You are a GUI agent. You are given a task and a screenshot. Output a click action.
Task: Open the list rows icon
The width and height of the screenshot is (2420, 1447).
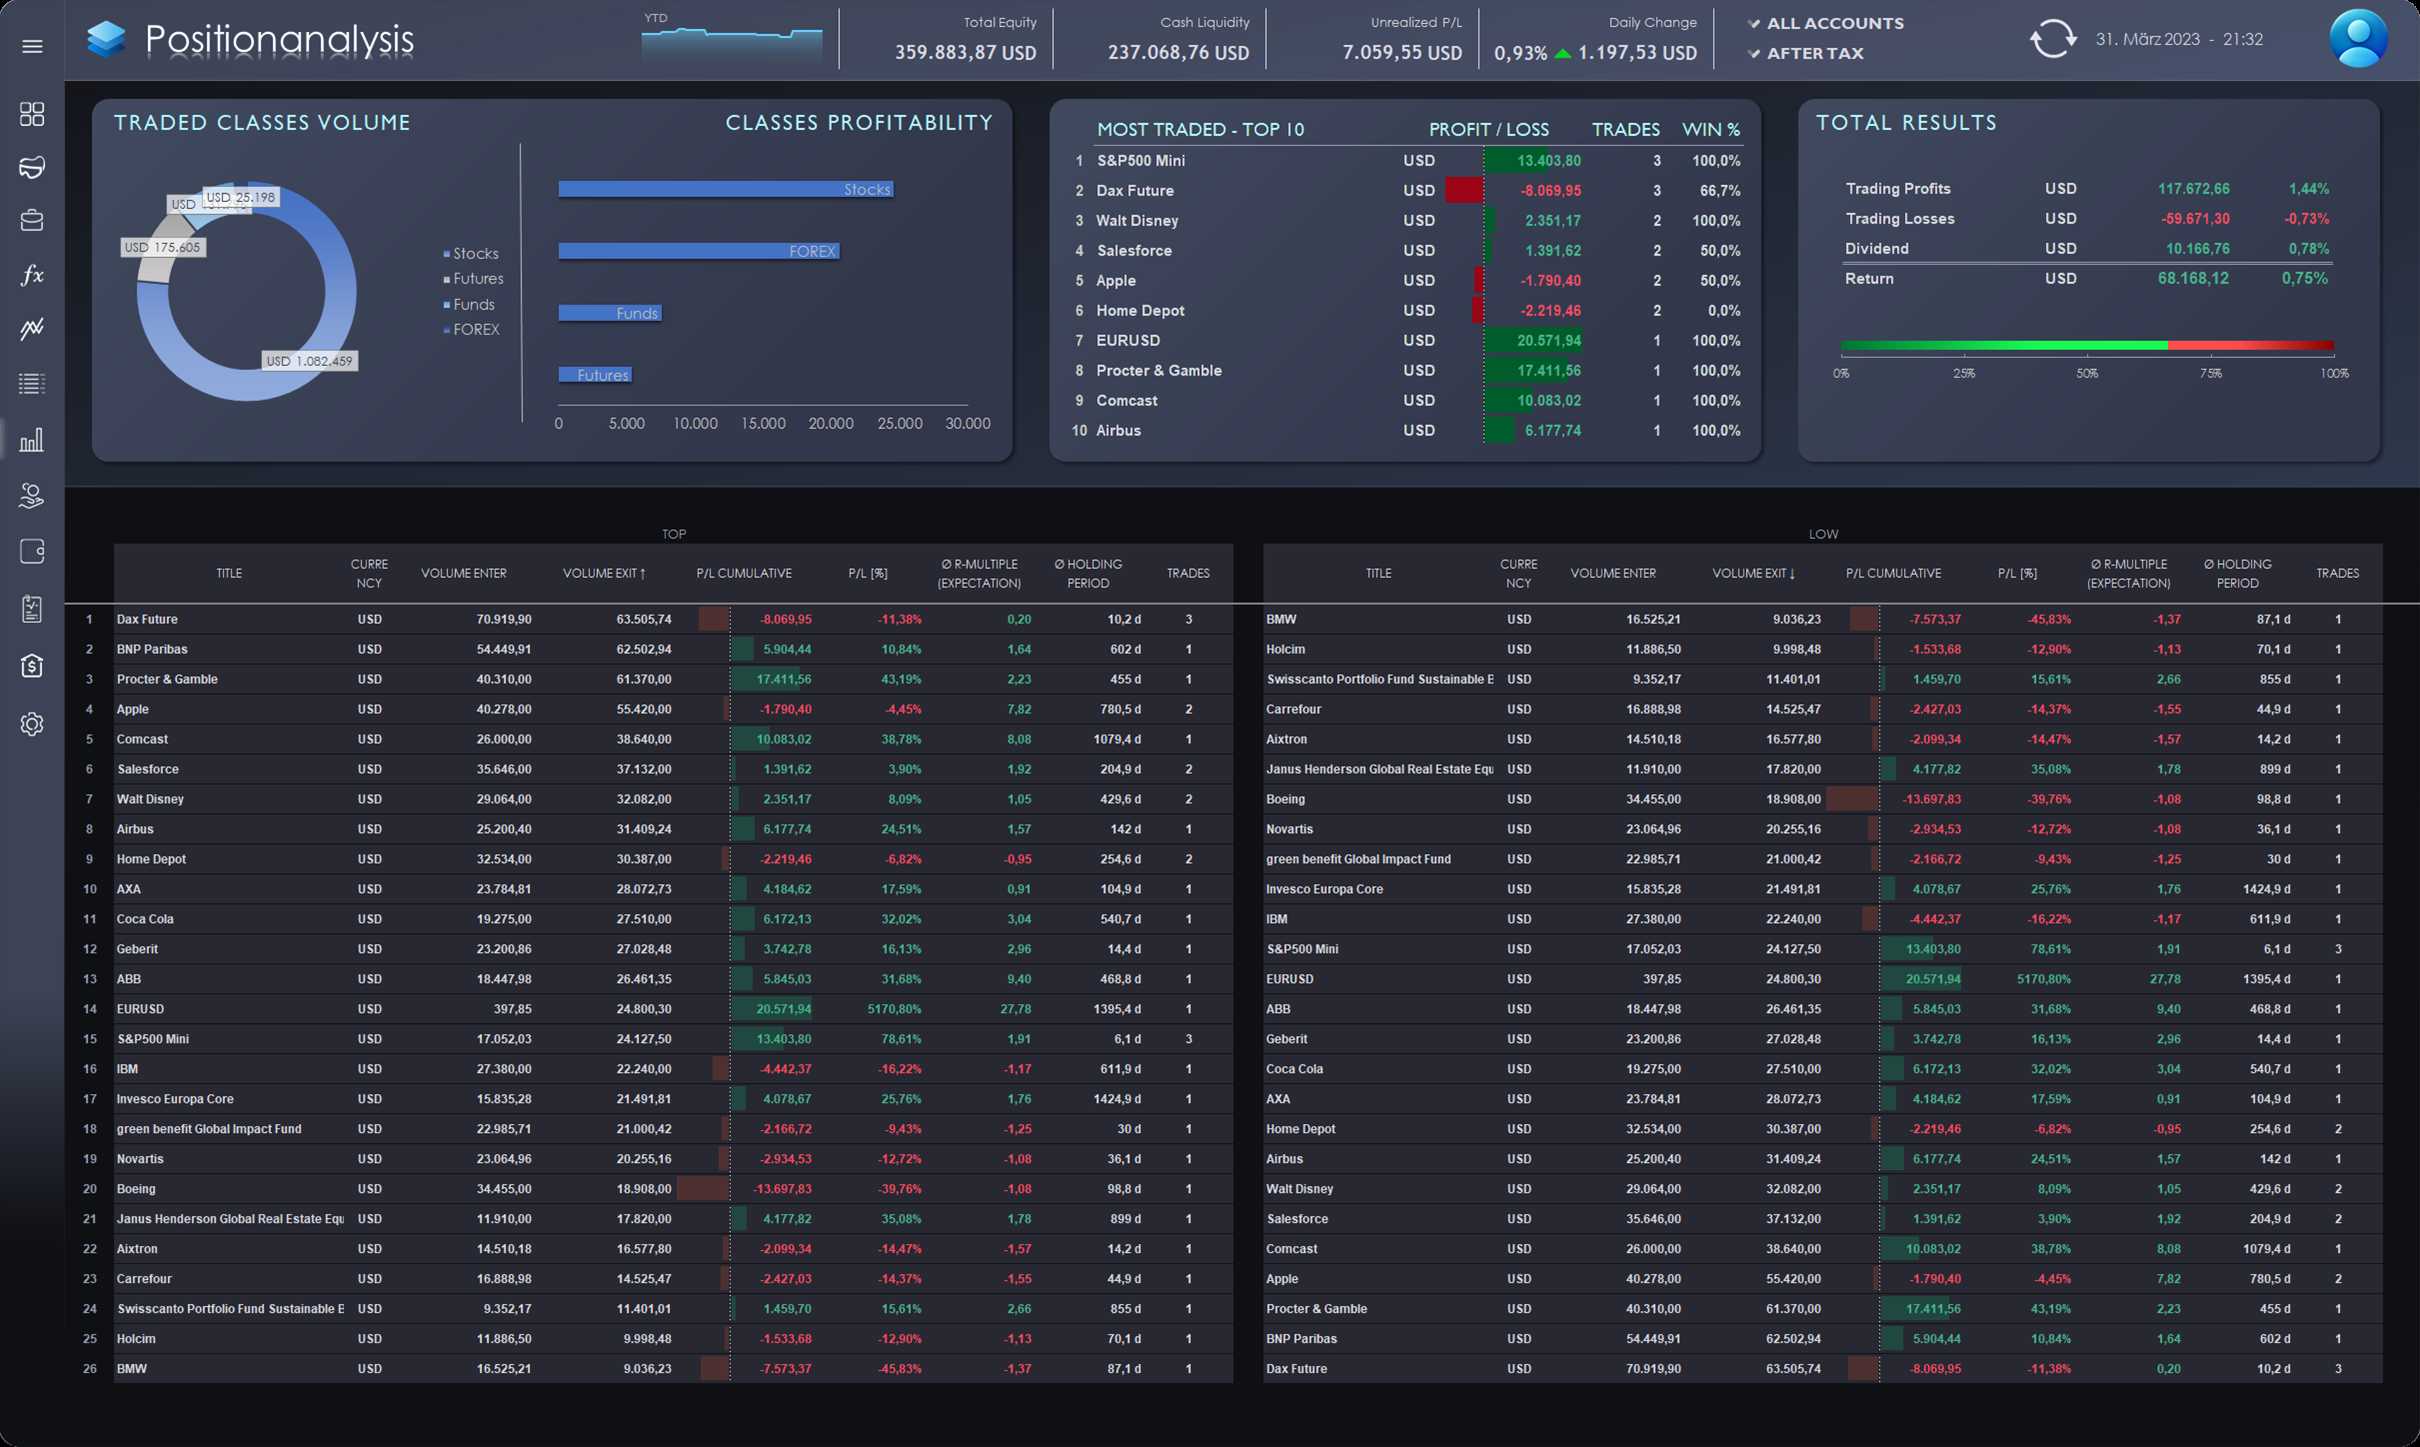click(32, 383)
